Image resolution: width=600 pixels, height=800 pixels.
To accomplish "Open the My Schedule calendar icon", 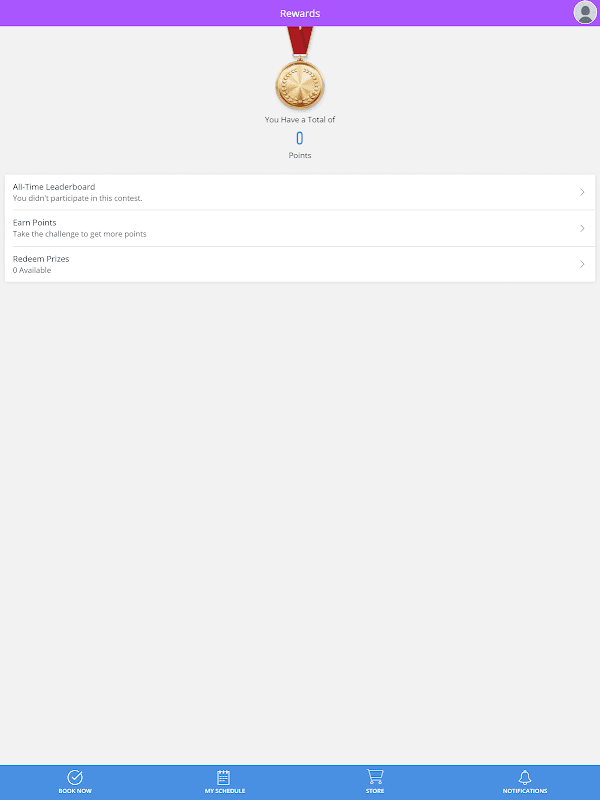I will click(223, 777).
